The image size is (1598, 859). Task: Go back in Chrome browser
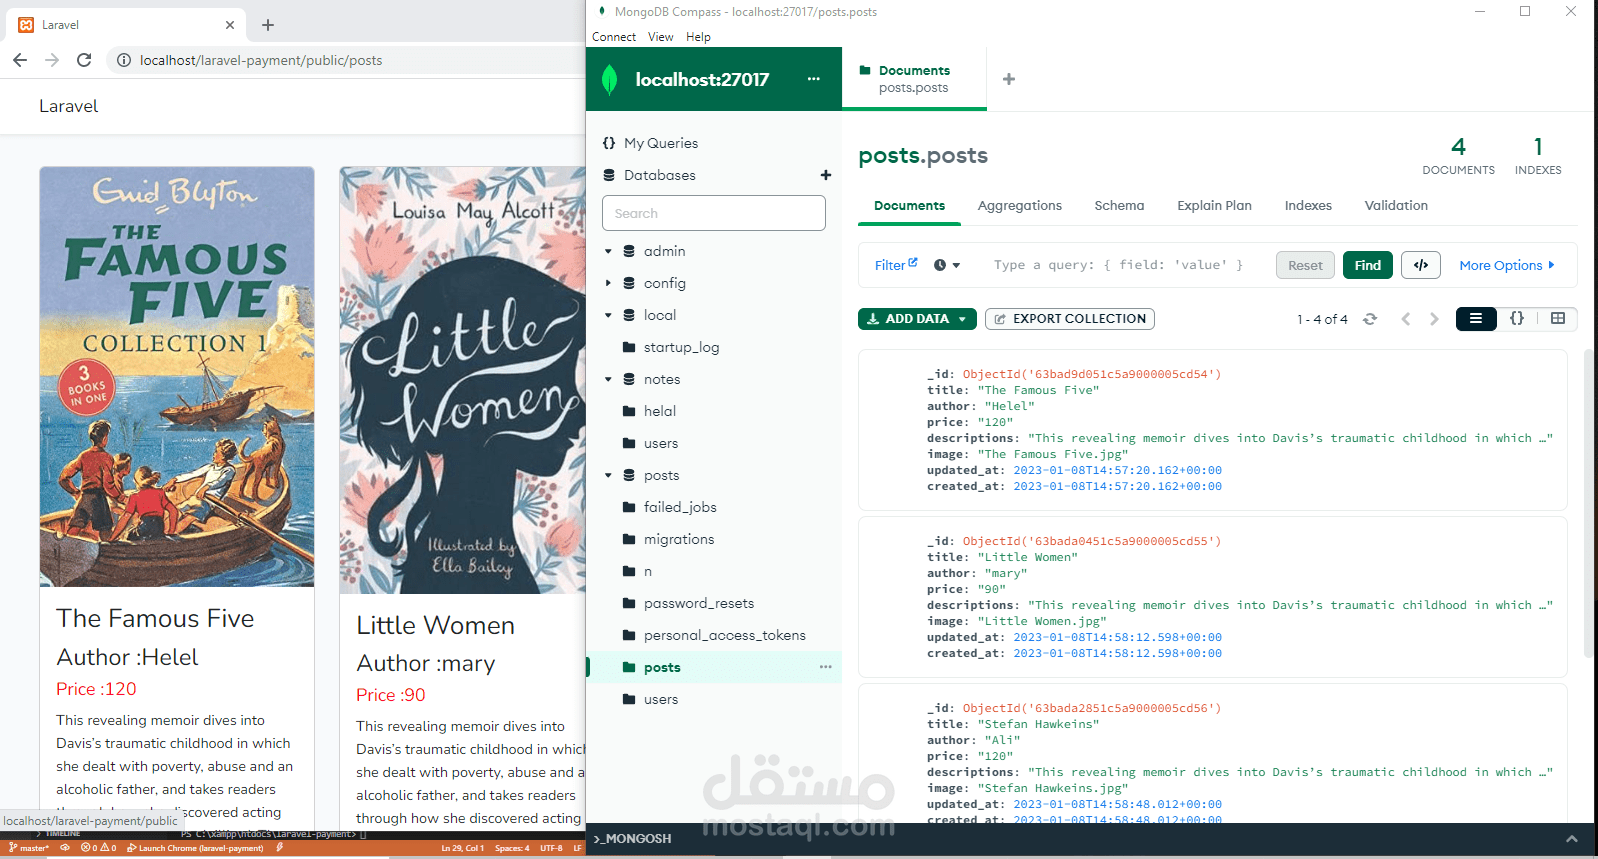[20, 60]
